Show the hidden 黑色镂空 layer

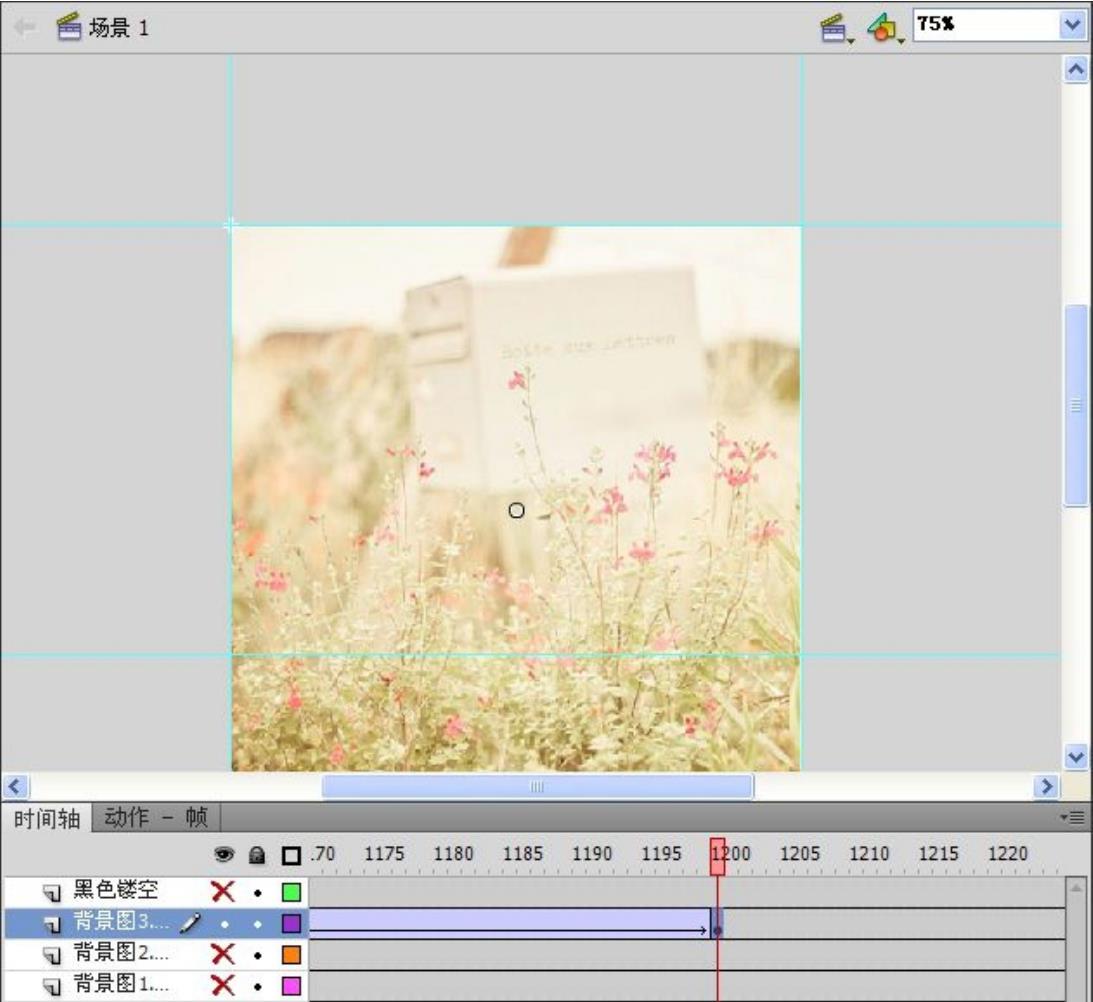pyautogui.click(x=224, y=891)
